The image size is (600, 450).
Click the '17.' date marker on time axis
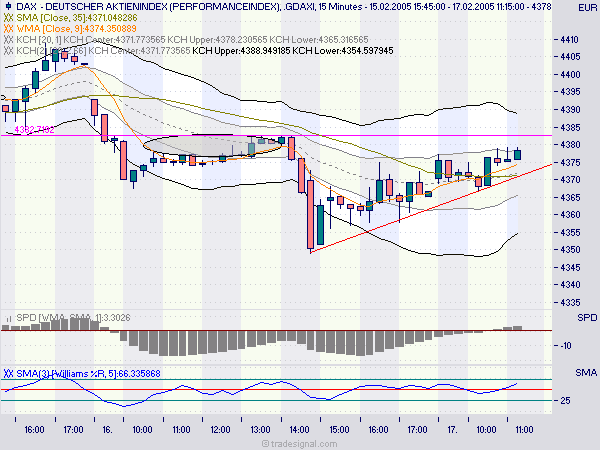click(452, 430)
